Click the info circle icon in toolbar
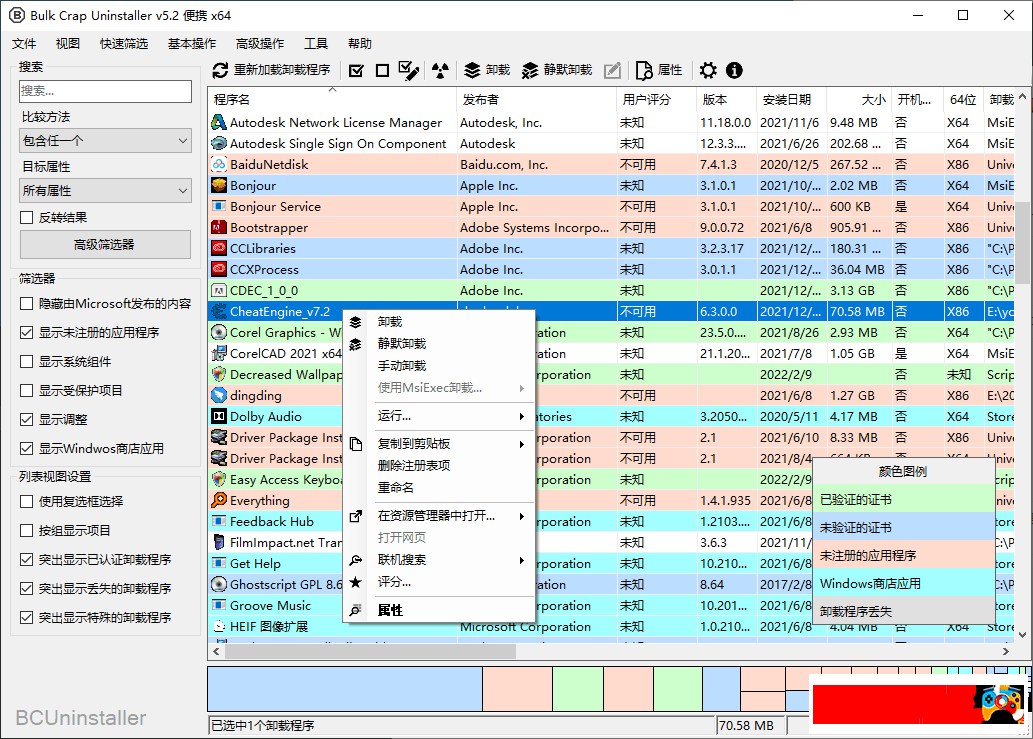1033x739 pixels. [x=734, y=70]
